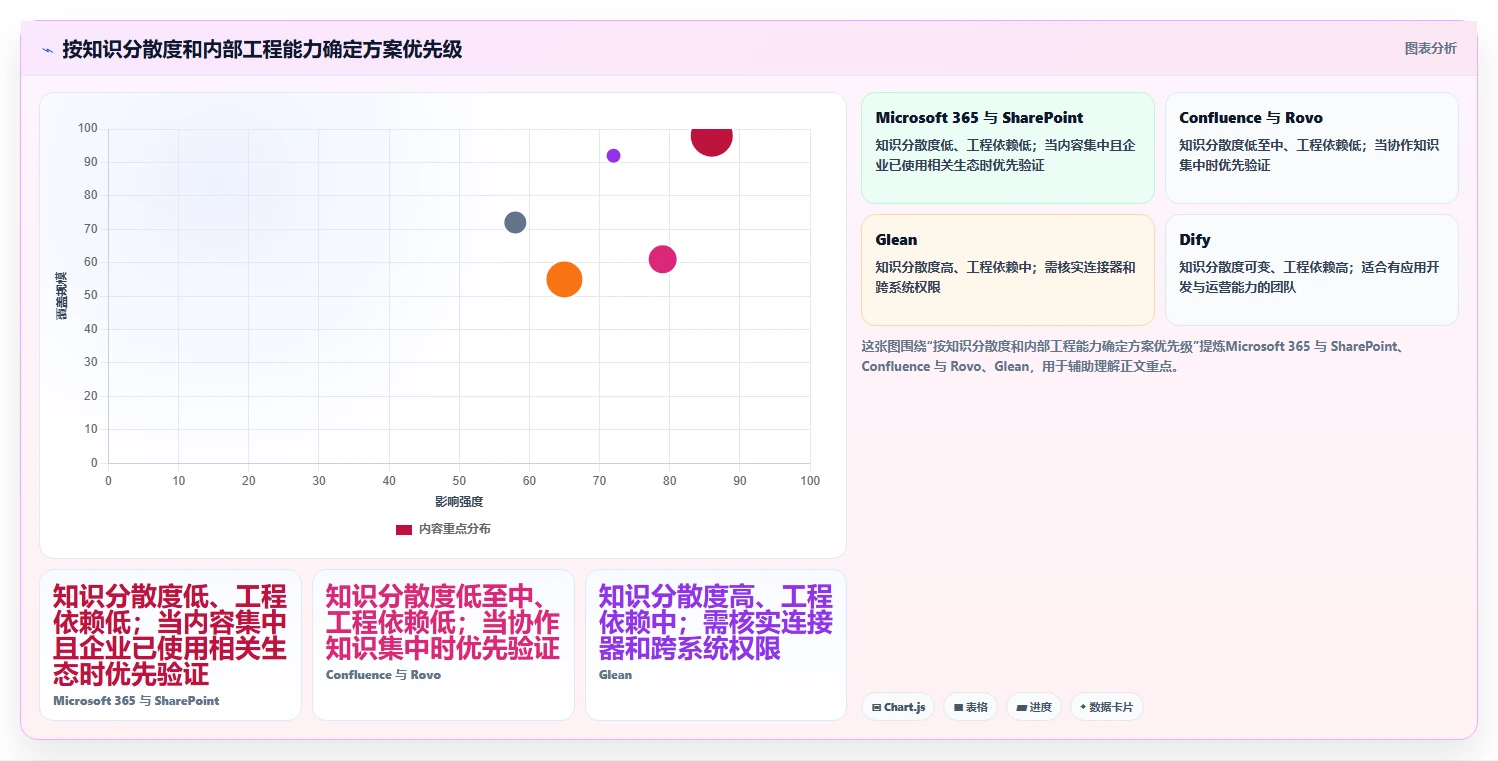Click the Confluence 与 Rovo caption under pink headline
The height and width of the screenshot is (761, 1498).
383,675
